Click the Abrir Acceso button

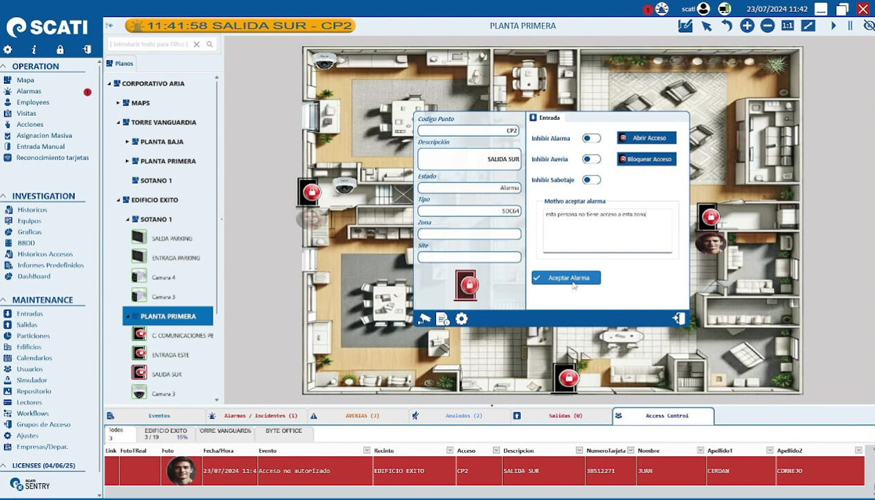tap(646, 138)
